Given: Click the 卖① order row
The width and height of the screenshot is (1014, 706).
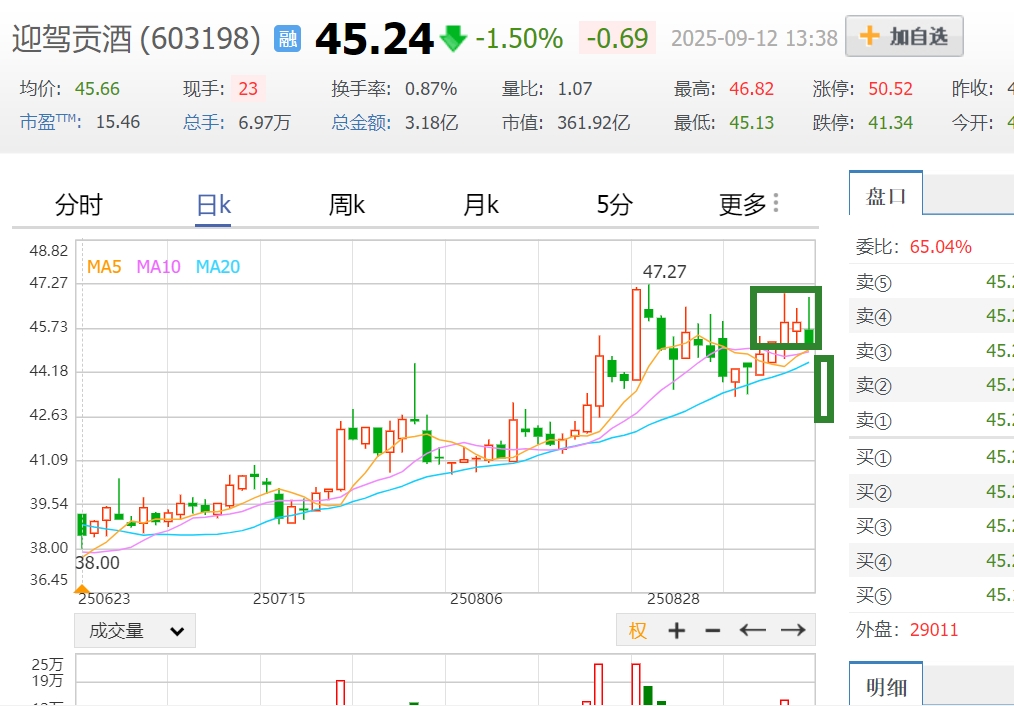Looking at the screenshot, I should click(931, 420).
